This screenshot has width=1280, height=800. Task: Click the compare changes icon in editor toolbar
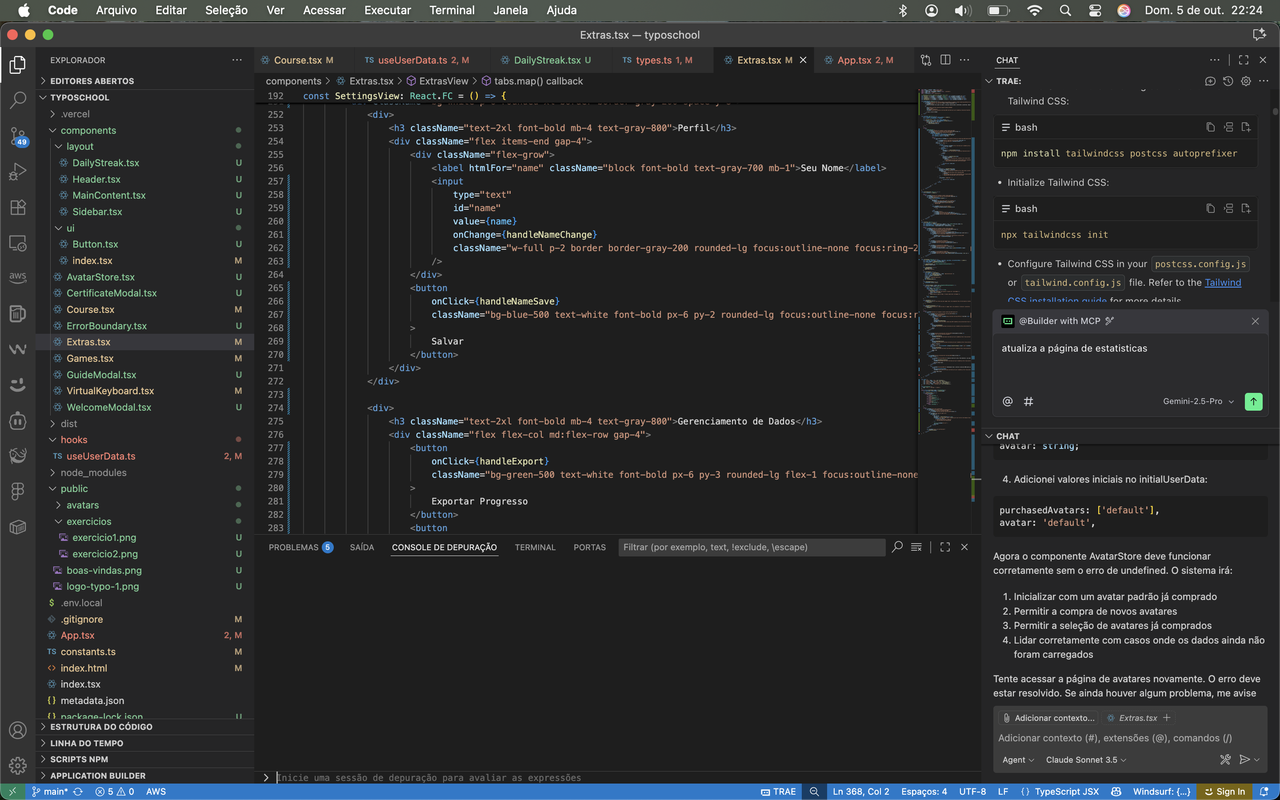(x=926, y=60)
